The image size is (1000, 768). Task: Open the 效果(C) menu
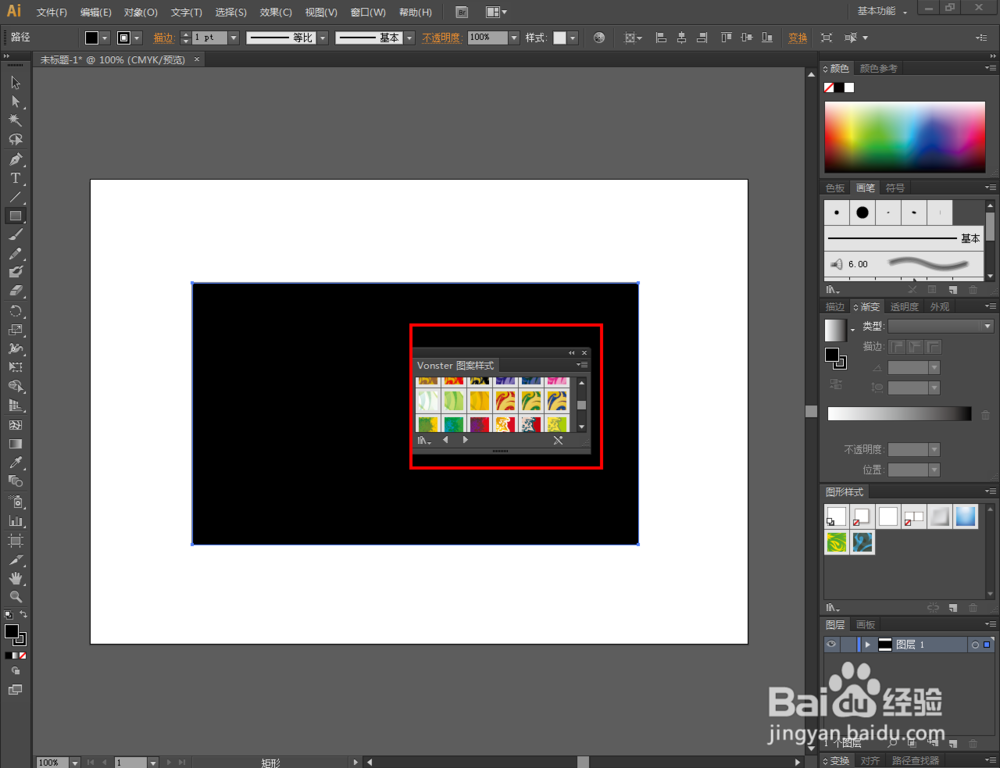pos(276,12)
